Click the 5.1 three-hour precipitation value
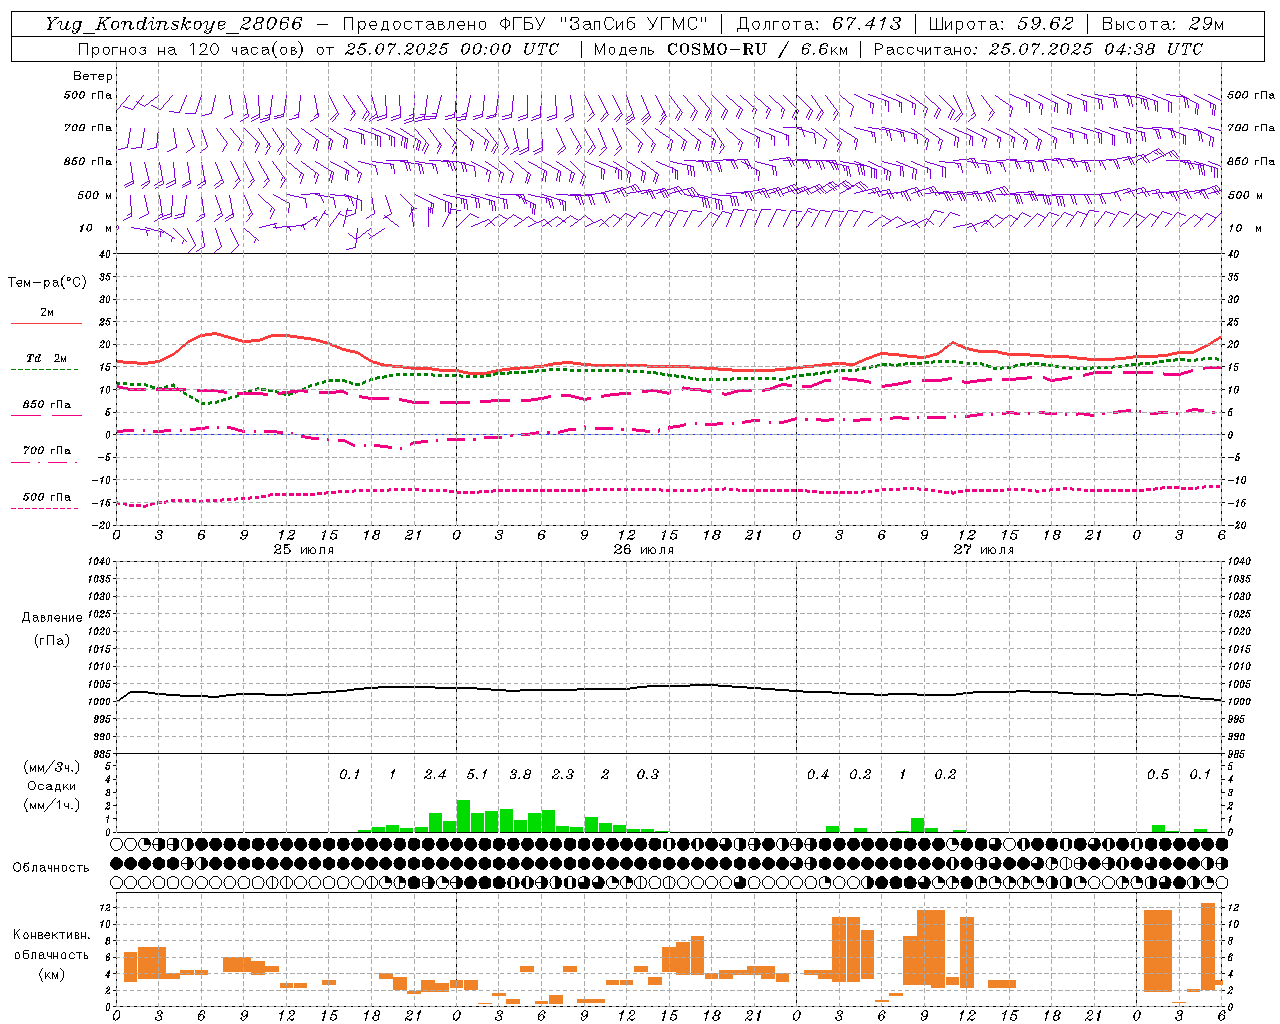 477,775
